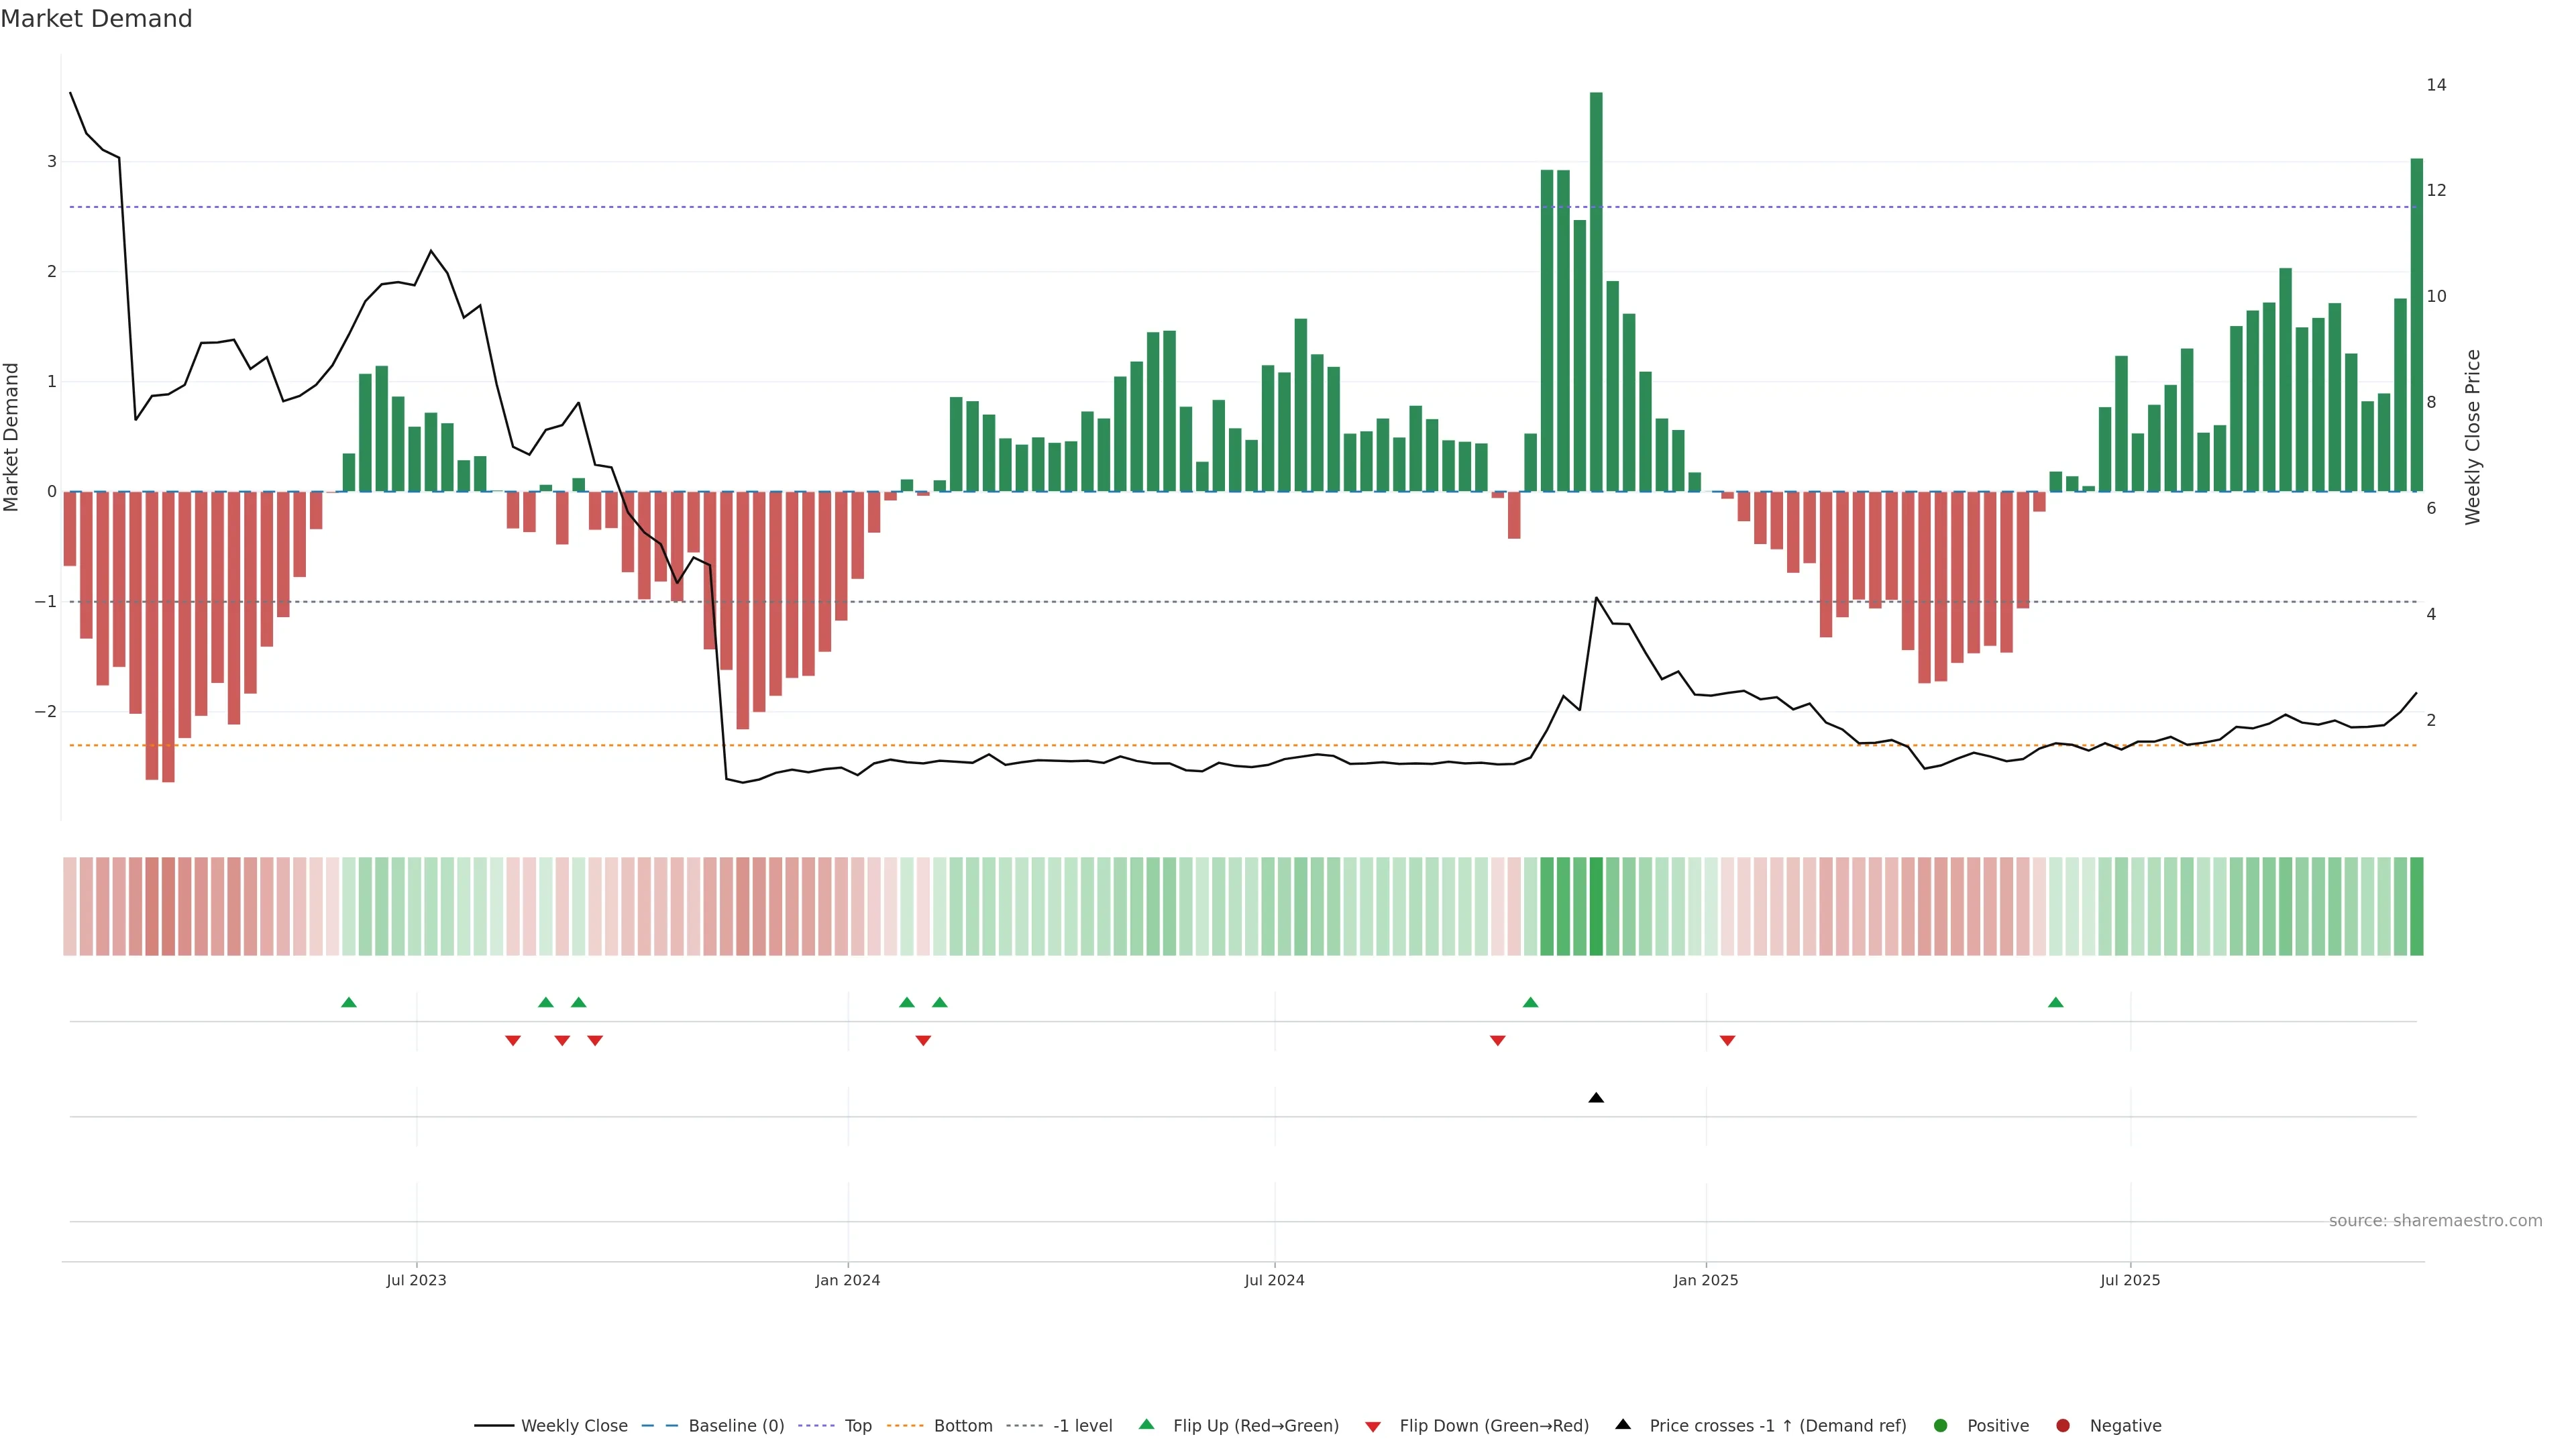This screenshot has height=1449, width=2576.
Task: Click the dark red Negative legend dot
Action: point(2063,1426)
